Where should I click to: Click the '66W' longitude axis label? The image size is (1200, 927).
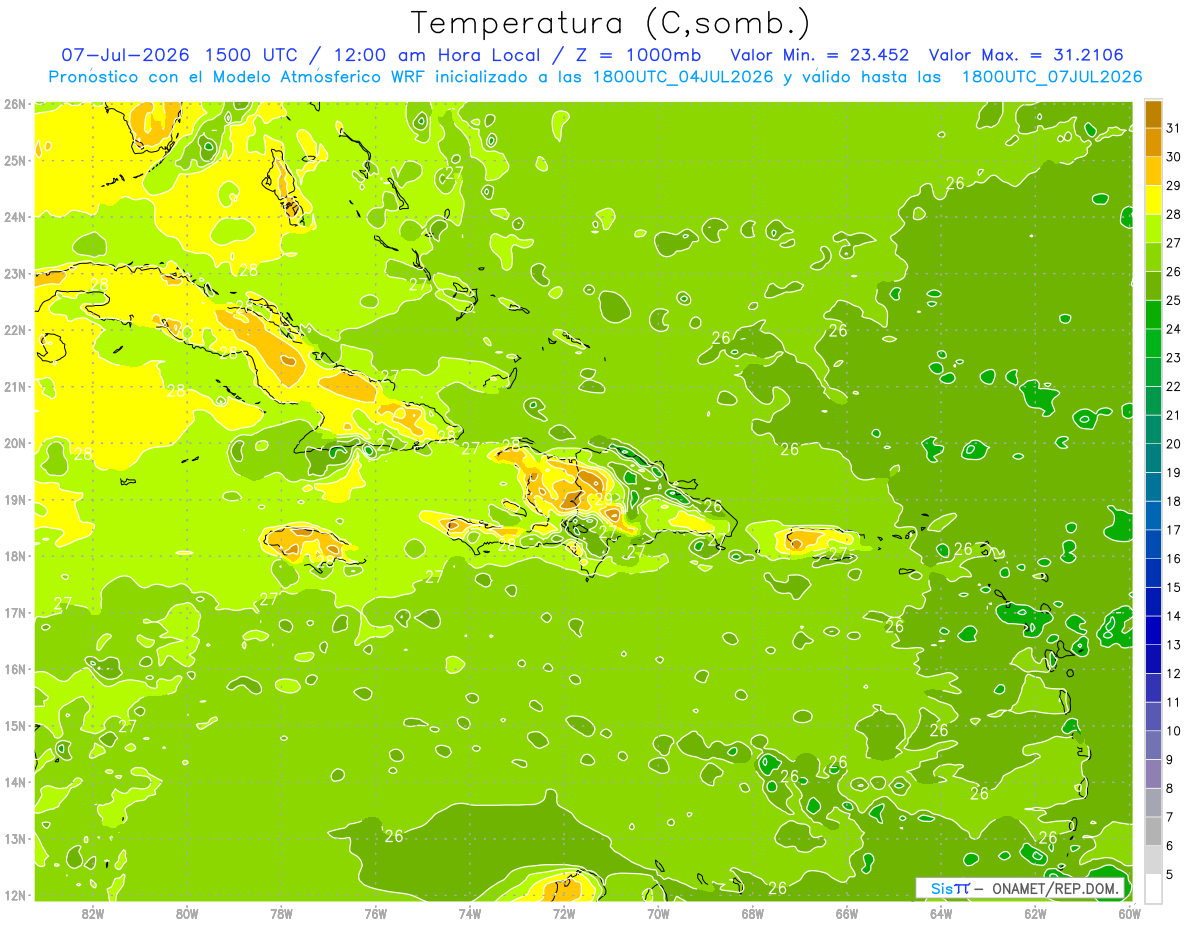coord(846,913)
